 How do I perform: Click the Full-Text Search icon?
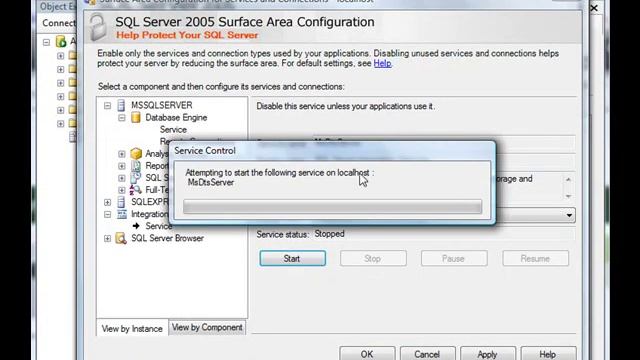(136, 190)
